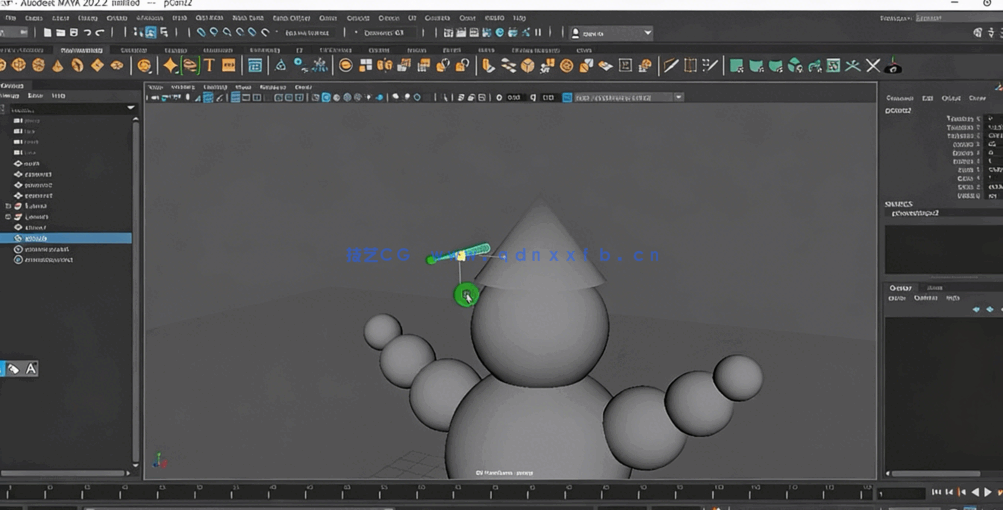Click the polygon cone icon on the shelf
1003x510 pixels.
coord(58,65)
